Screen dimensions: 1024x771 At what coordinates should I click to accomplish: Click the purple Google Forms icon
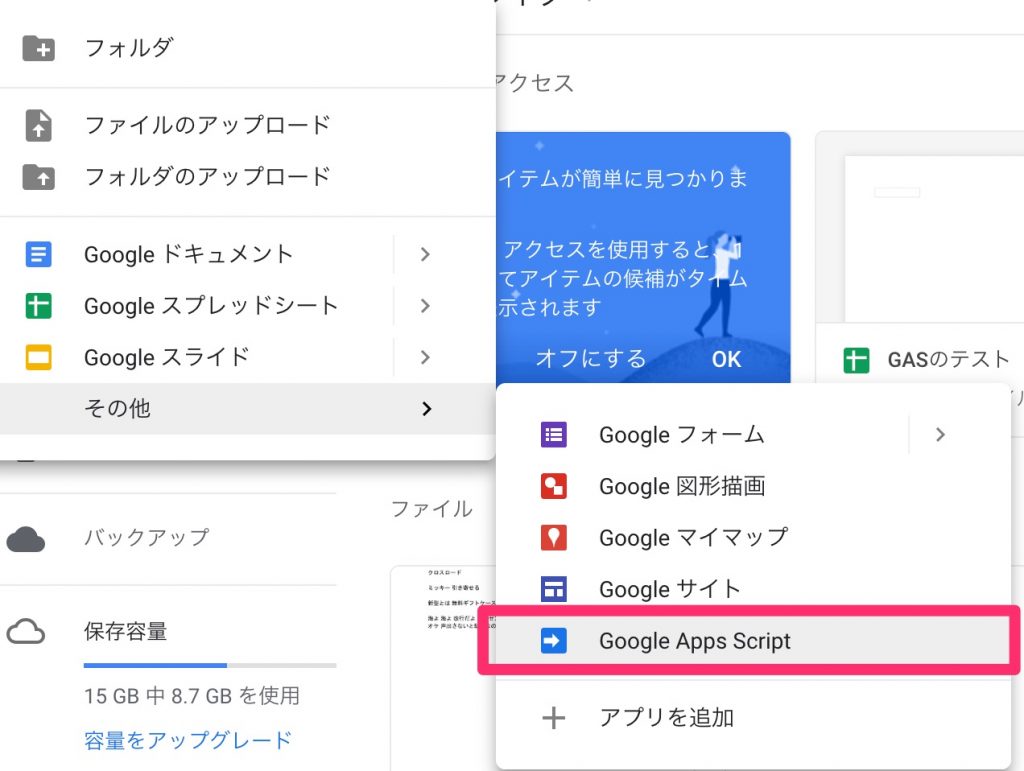point(553,435)
